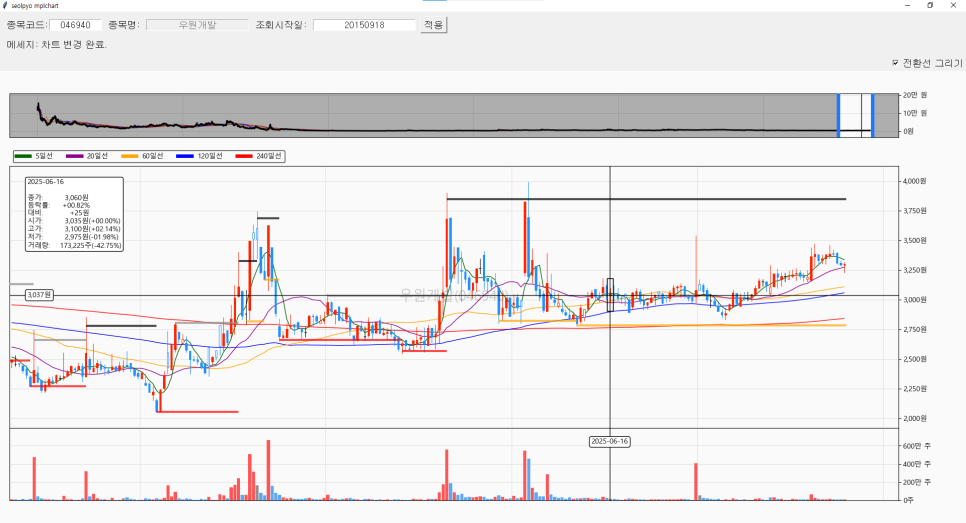Image resolution: width=966 pixels, height=523 pixels.
Task: Click the 저가 2,975원 row in info box
Action: 74,237
